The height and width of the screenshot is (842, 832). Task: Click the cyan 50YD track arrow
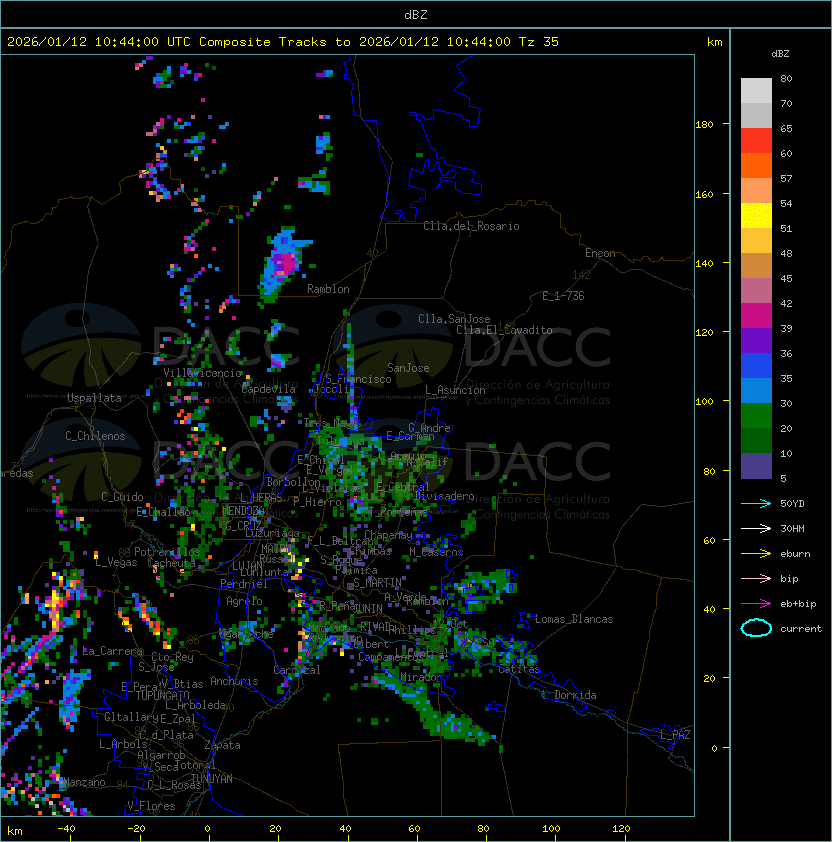tap(756, 503)
